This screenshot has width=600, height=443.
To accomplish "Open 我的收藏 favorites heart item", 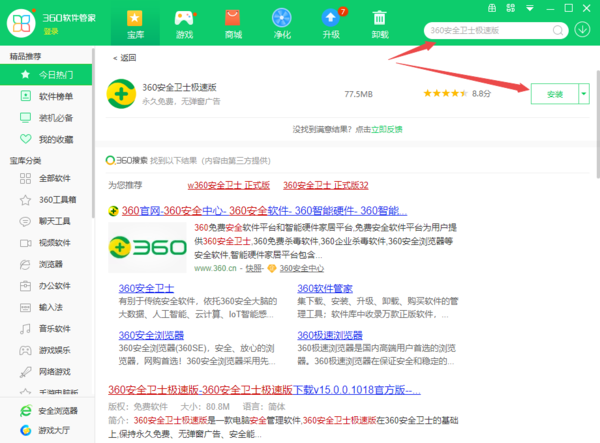I will 56,139.
